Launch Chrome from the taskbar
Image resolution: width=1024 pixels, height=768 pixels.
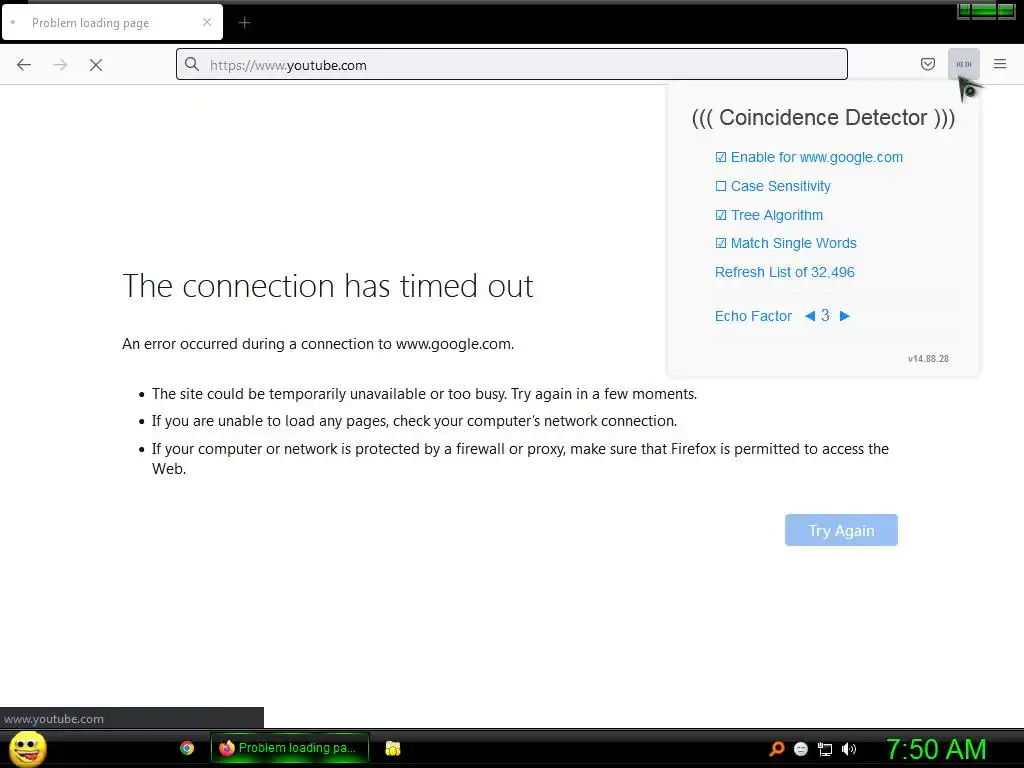187,748
